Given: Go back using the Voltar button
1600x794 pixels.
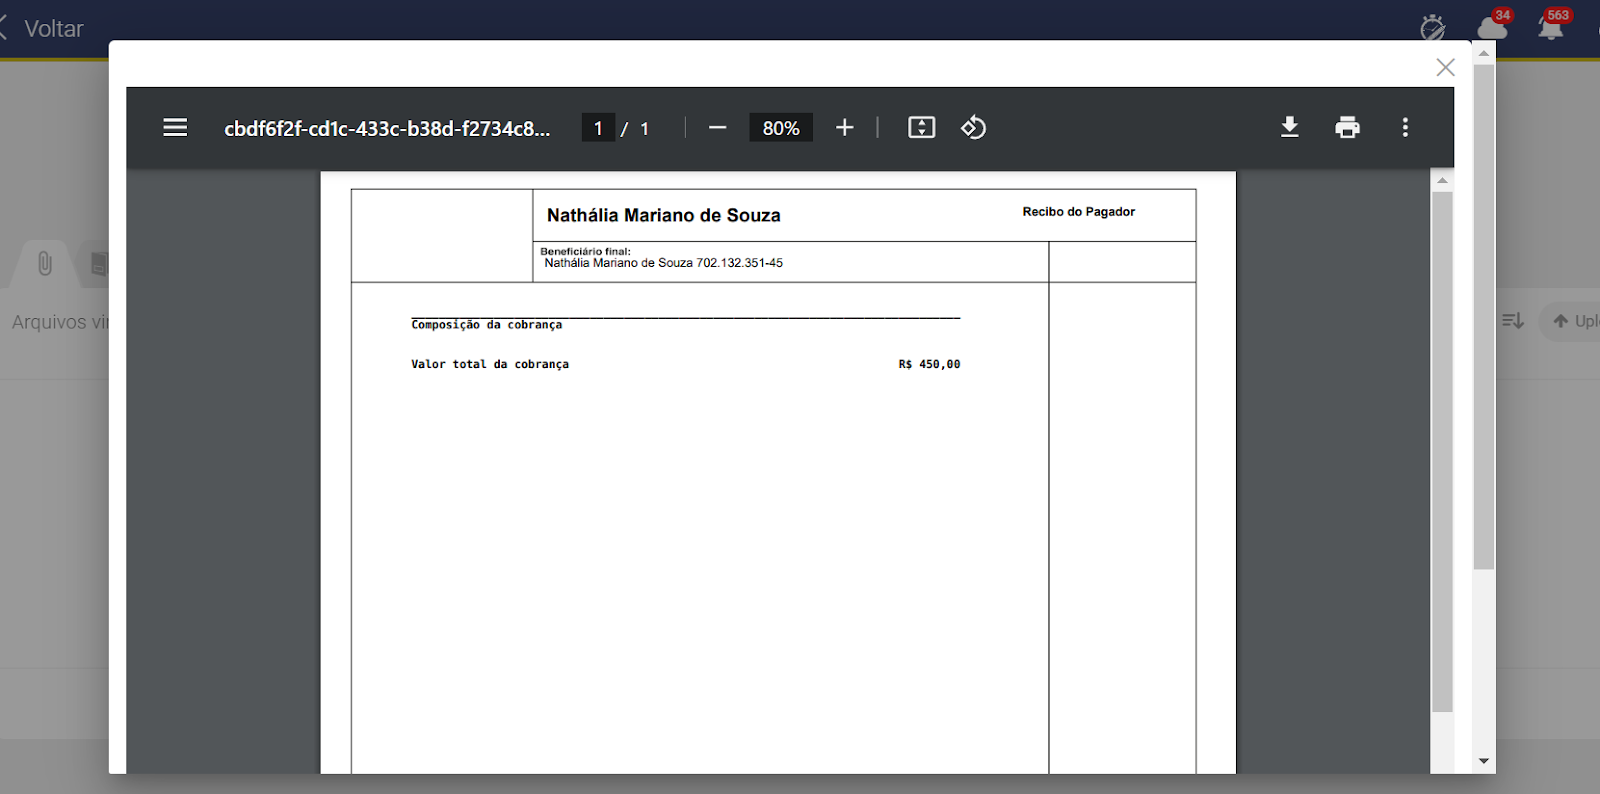Looking at the screenshot, I should (45, 29).
